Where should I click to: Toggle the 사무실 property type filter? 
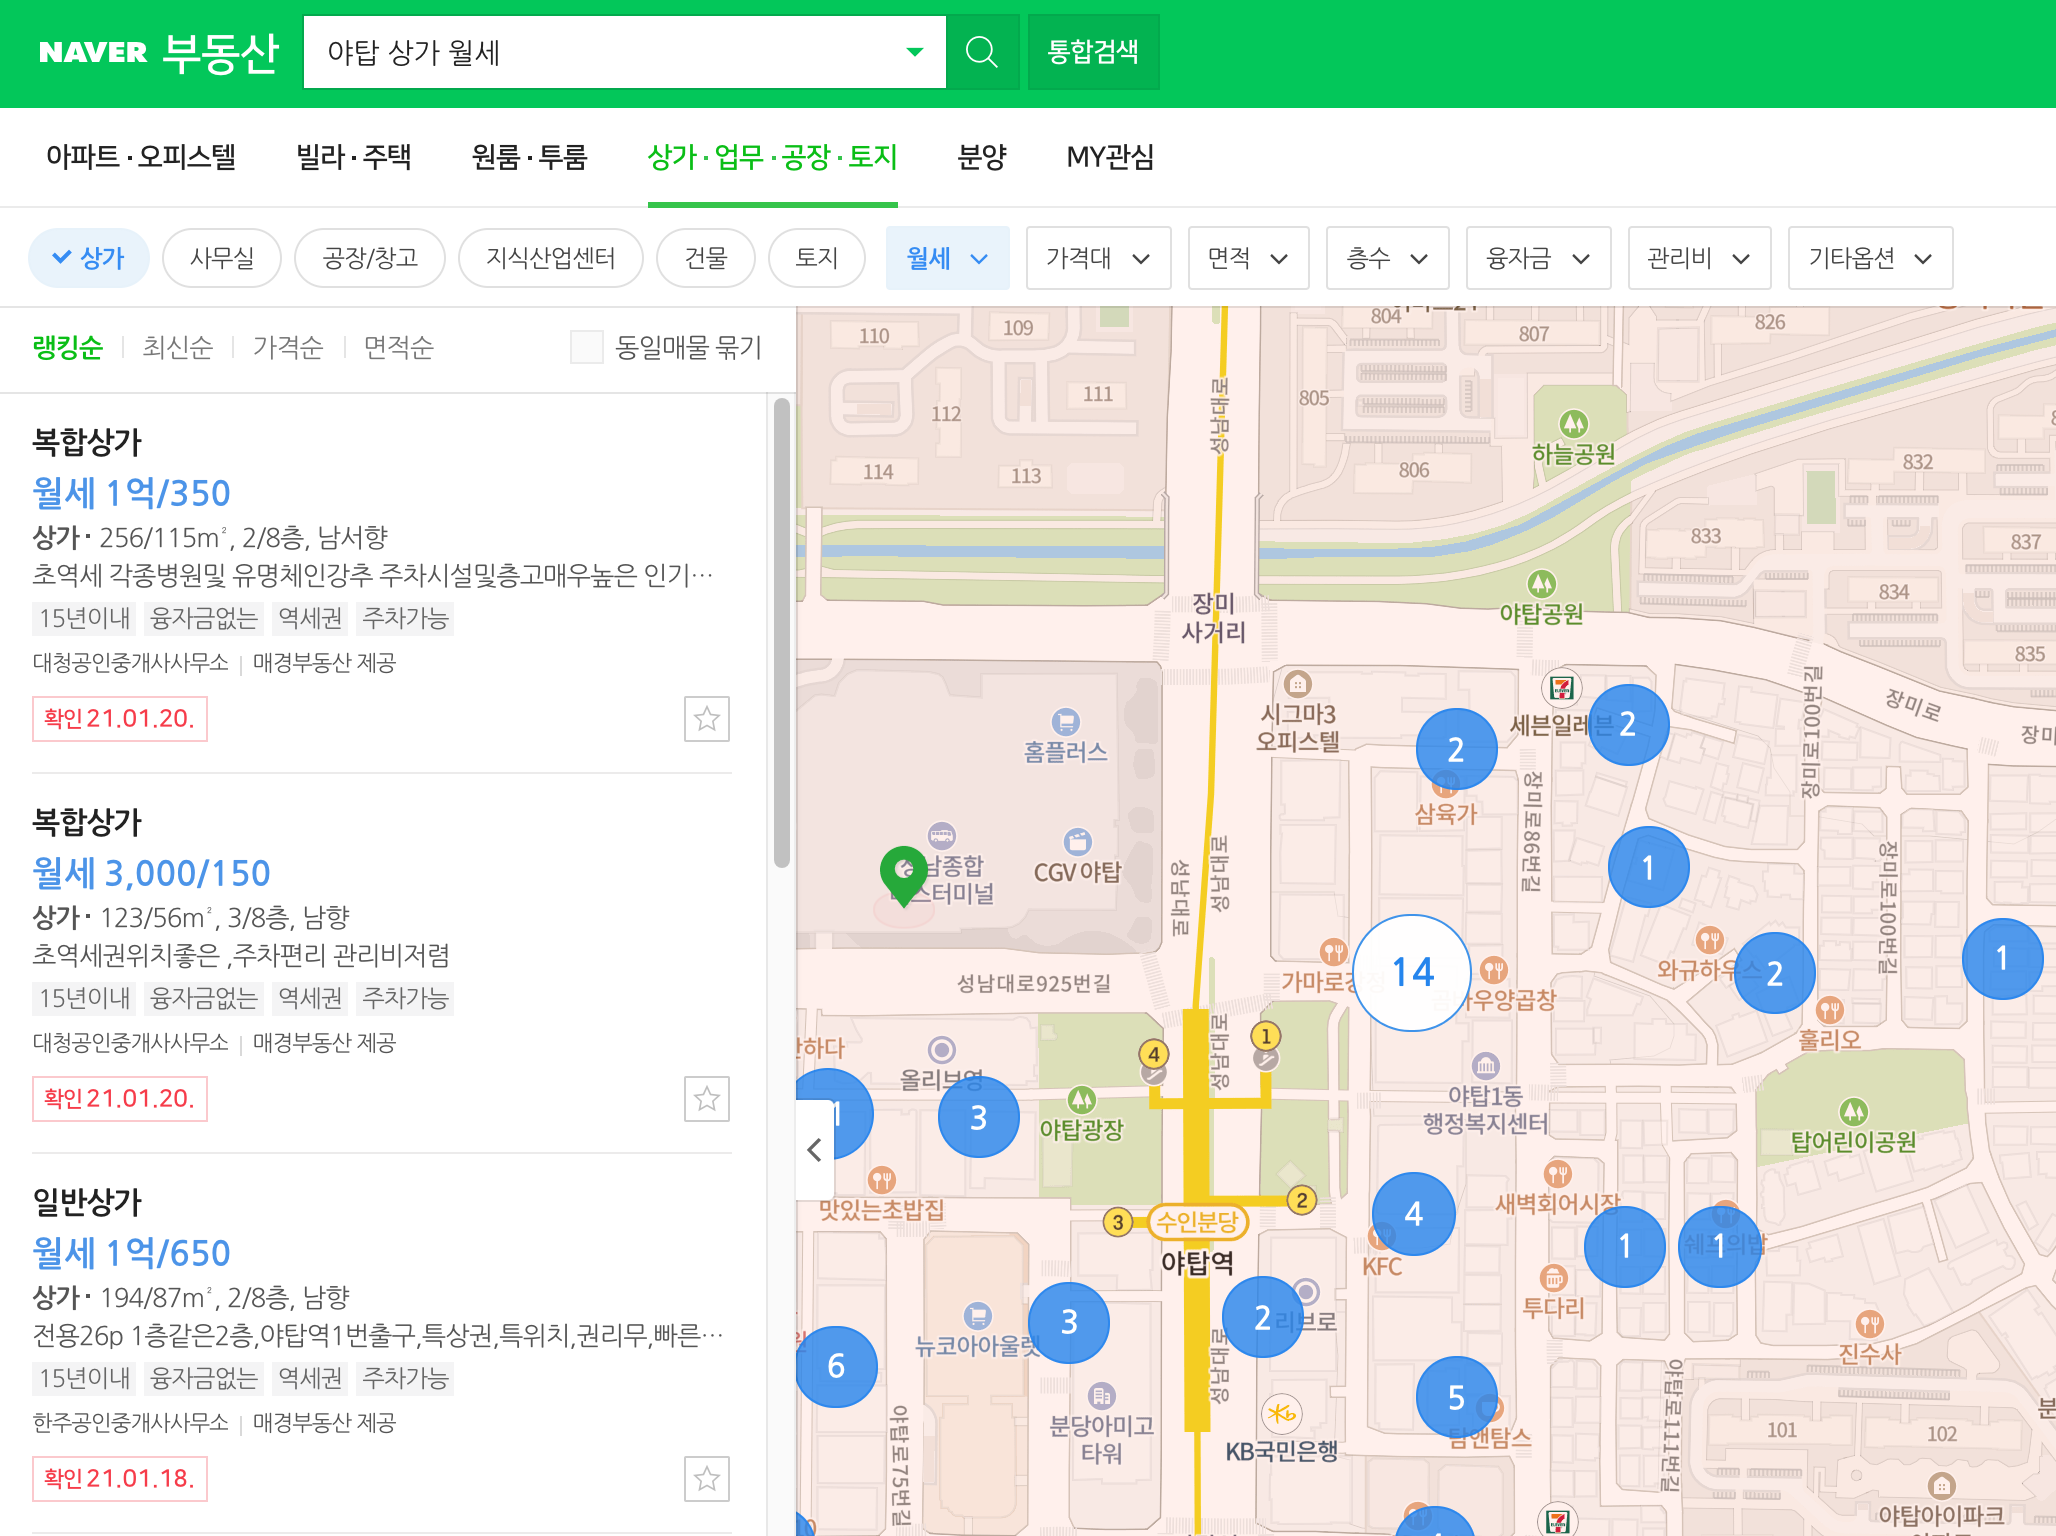coord(222,258)
